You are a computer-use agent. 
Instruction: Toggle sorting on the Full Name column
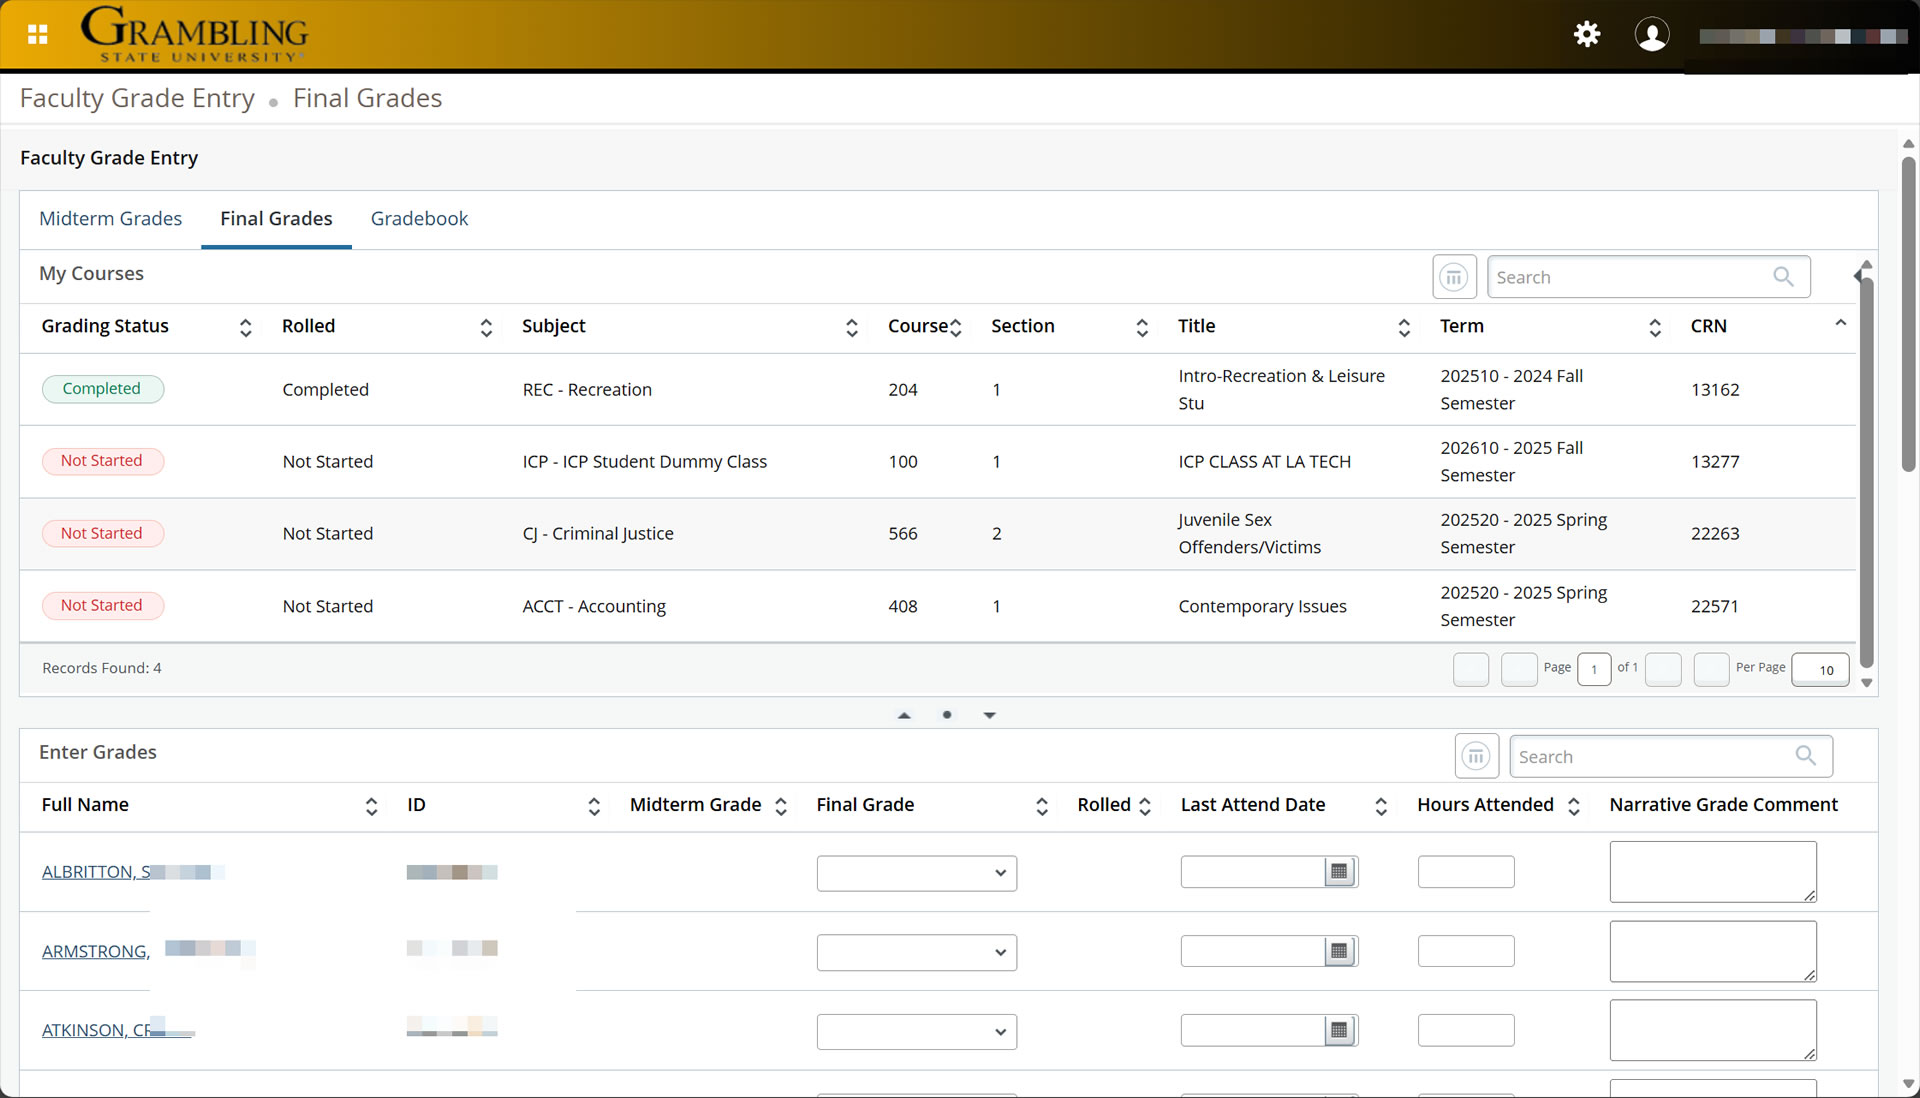click(x=371, y=806)
